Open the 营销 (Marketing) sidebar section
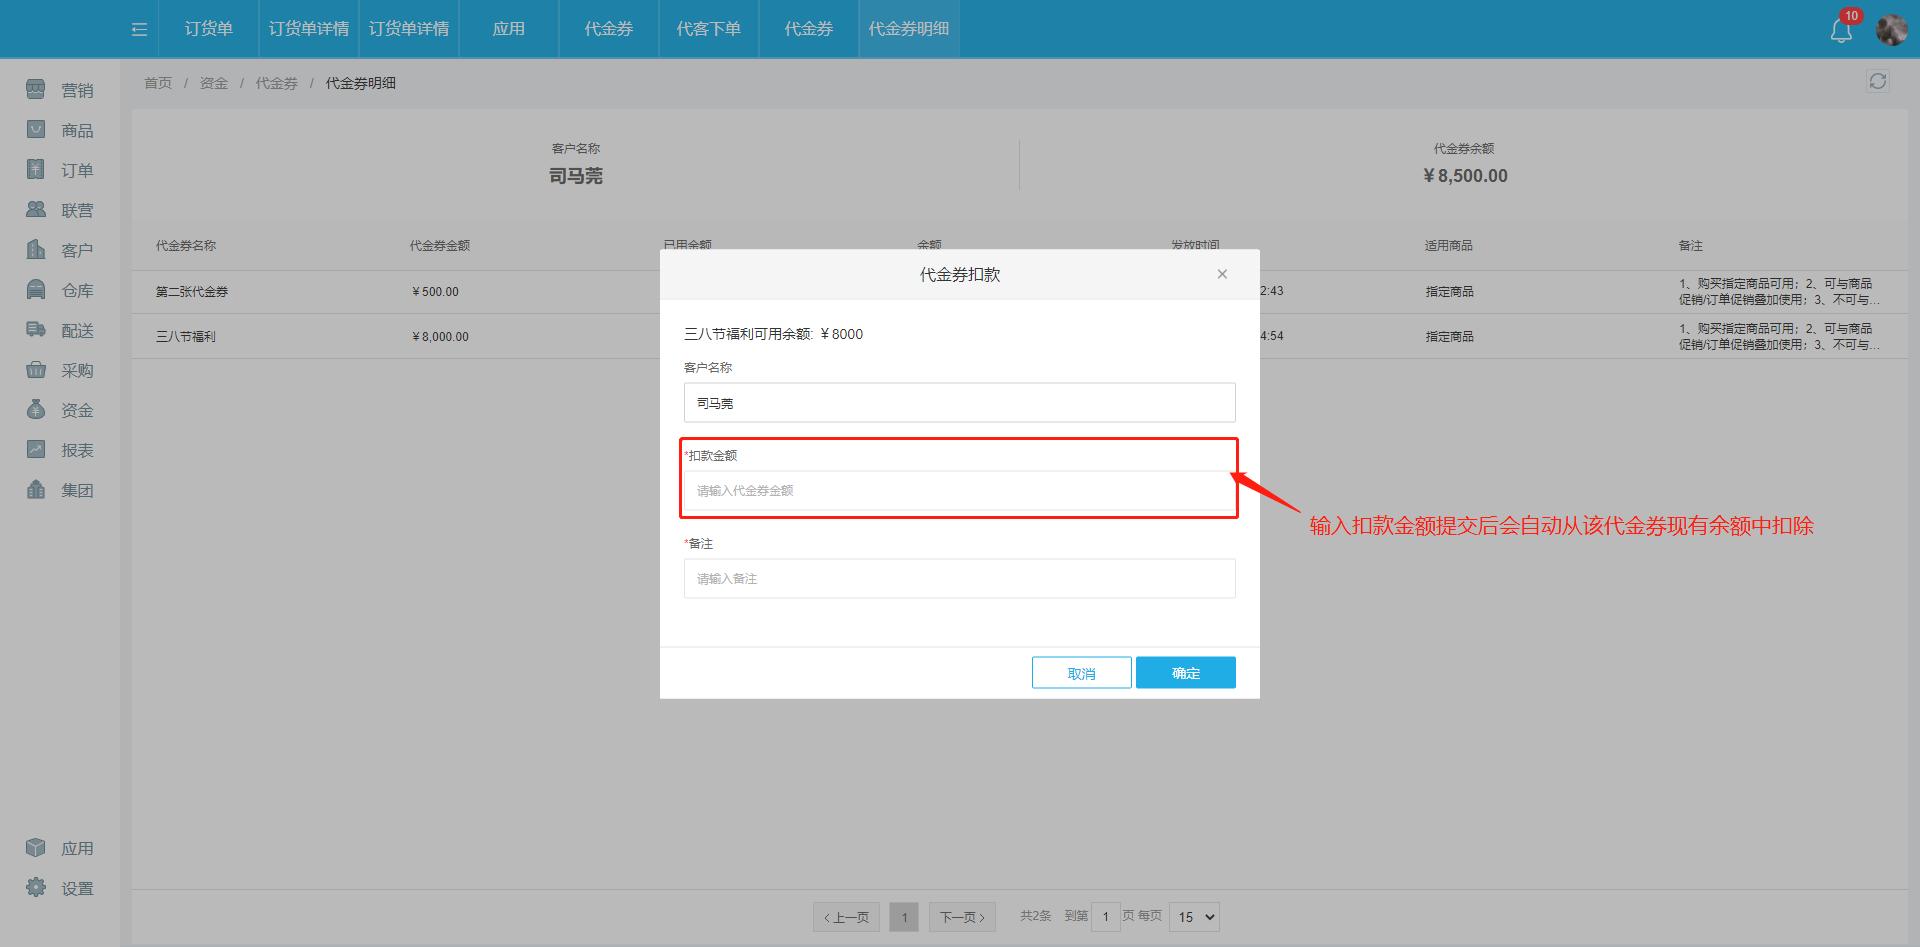Viewport: 1920px width, 947px height. tap(60, 89)
